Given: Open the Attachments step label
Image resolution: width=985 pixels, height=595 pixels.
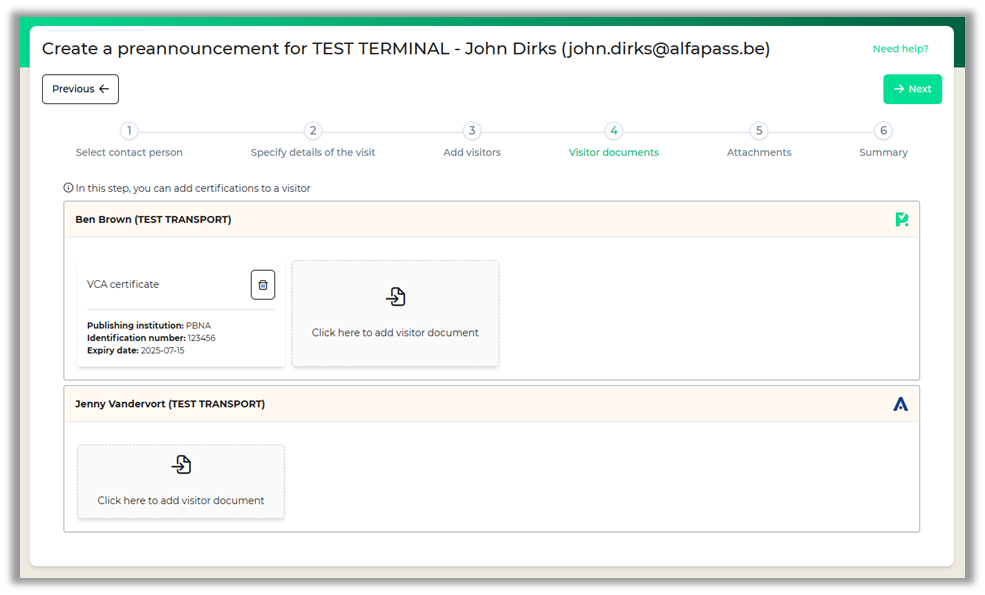Looking at the screenshot, I should 759,153.
